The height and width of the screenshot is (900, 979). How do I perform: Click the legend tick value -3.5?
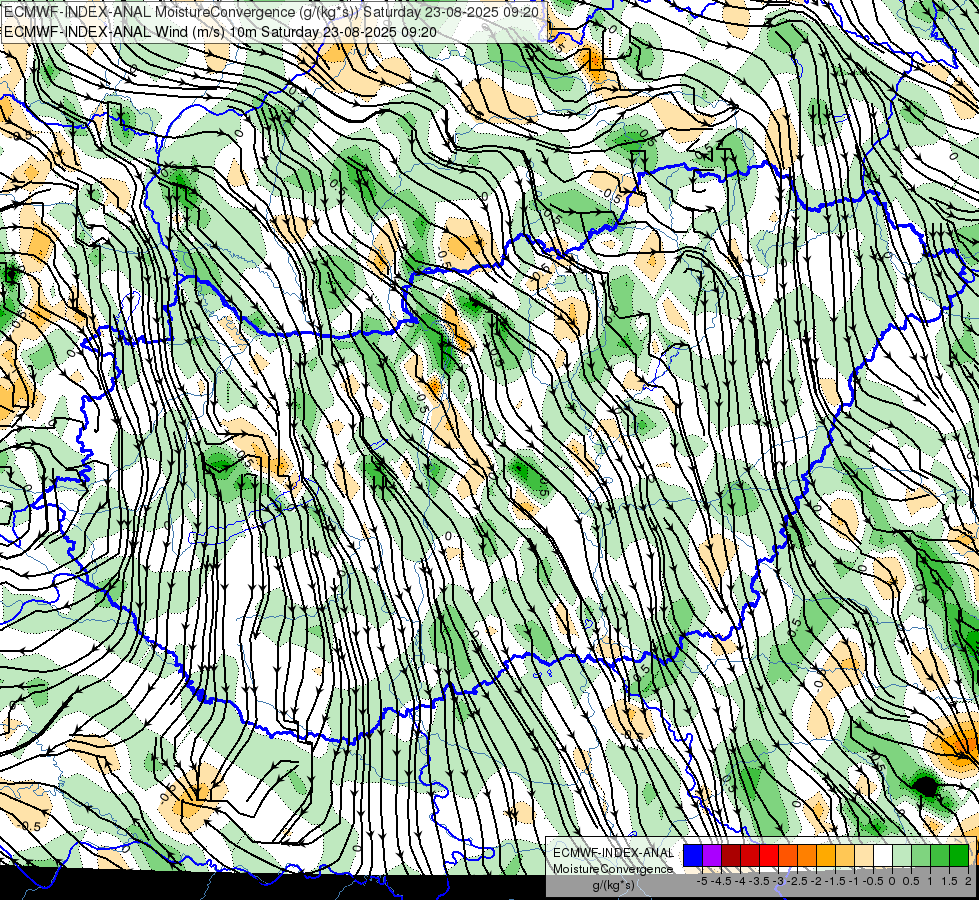[759, 881]
